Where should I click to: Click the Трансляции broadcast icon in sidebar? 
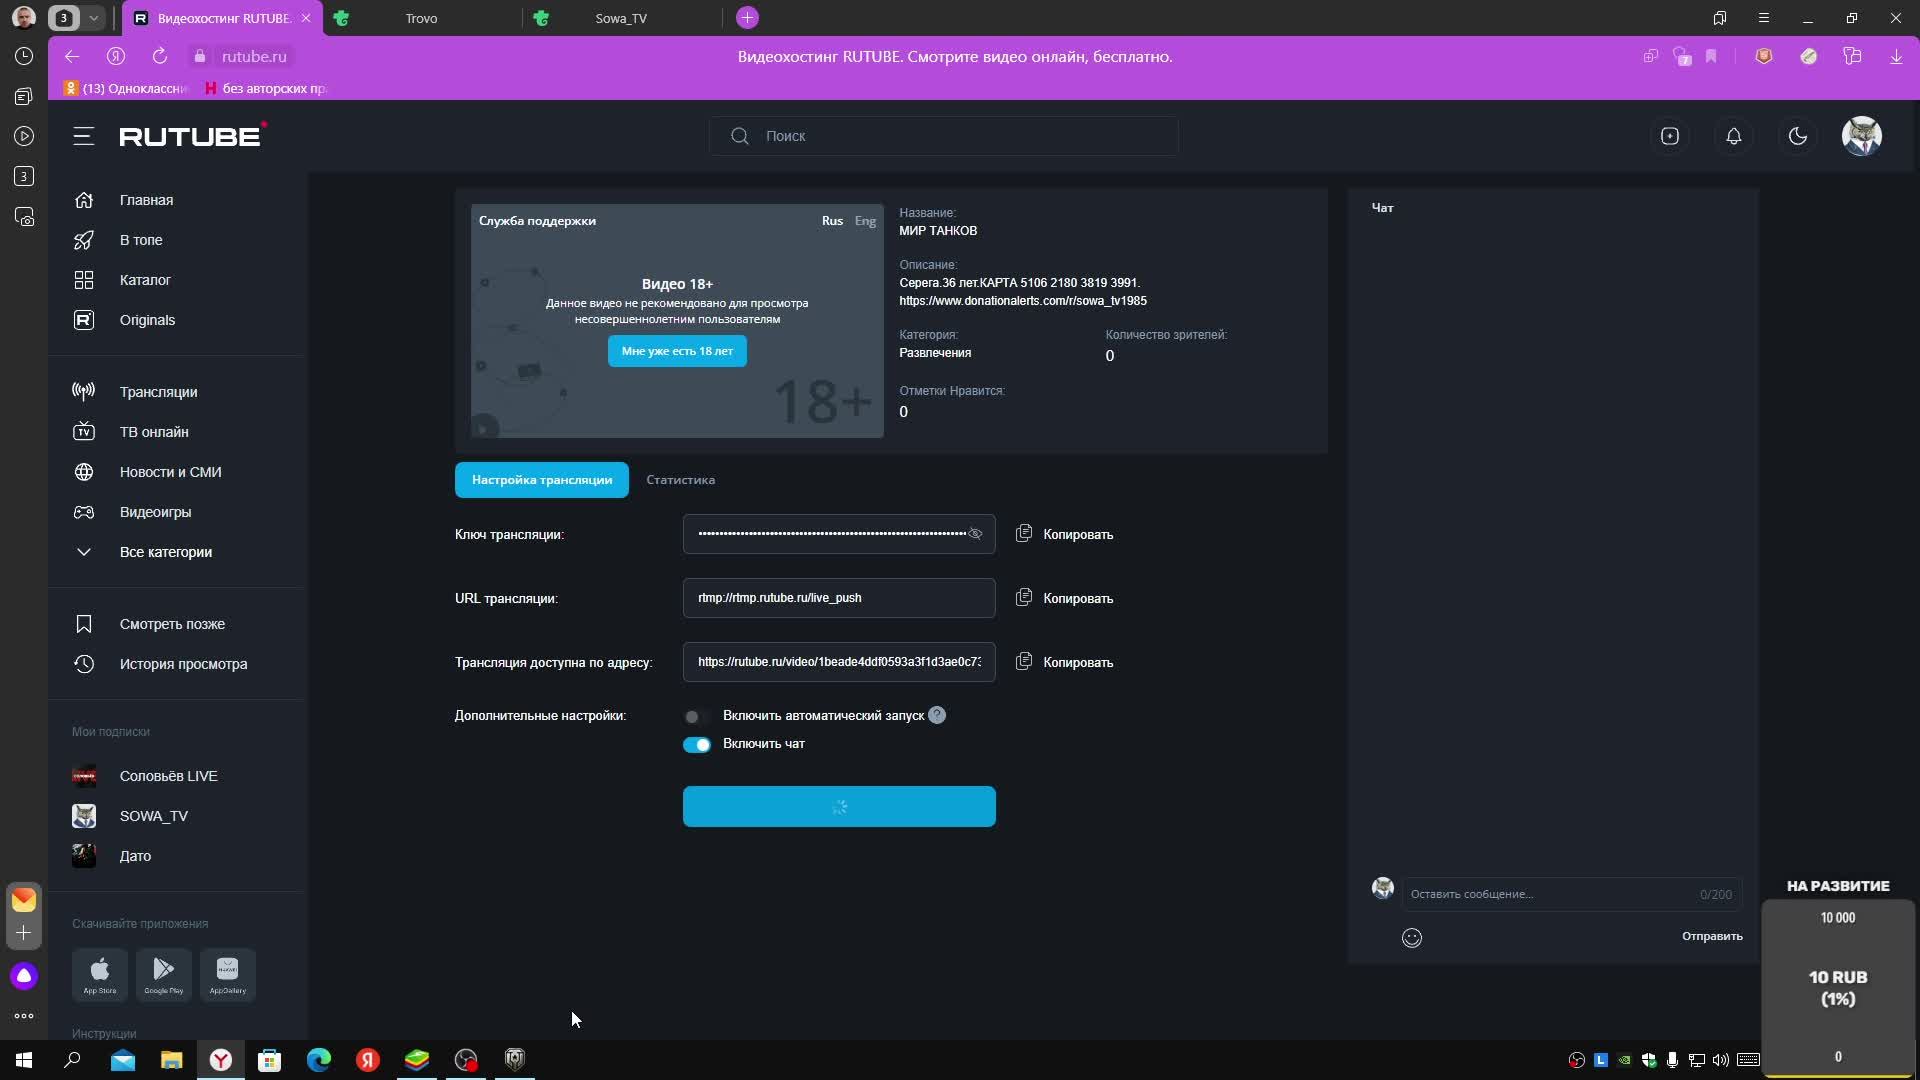[x=84, y=391]
